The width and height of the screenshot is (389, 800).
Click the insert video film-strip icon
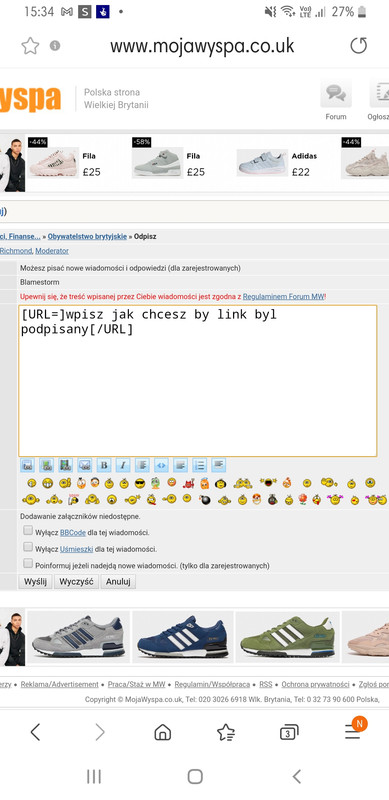(x=65, y=465)
